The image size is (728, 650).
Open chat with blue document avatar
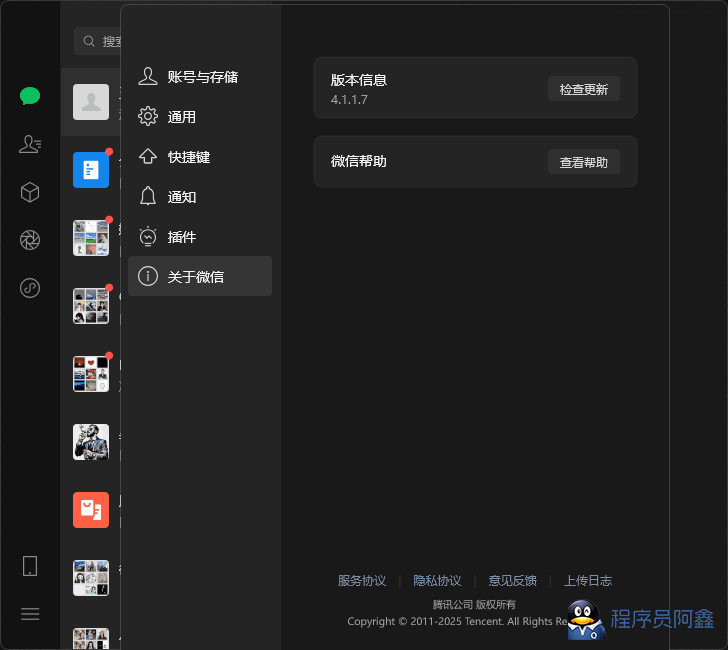(x=91, y=170)
